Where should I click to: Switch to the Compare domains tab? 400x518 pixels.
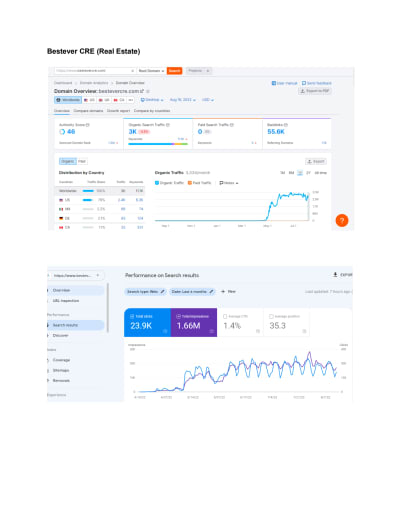(x=88, y=111)
